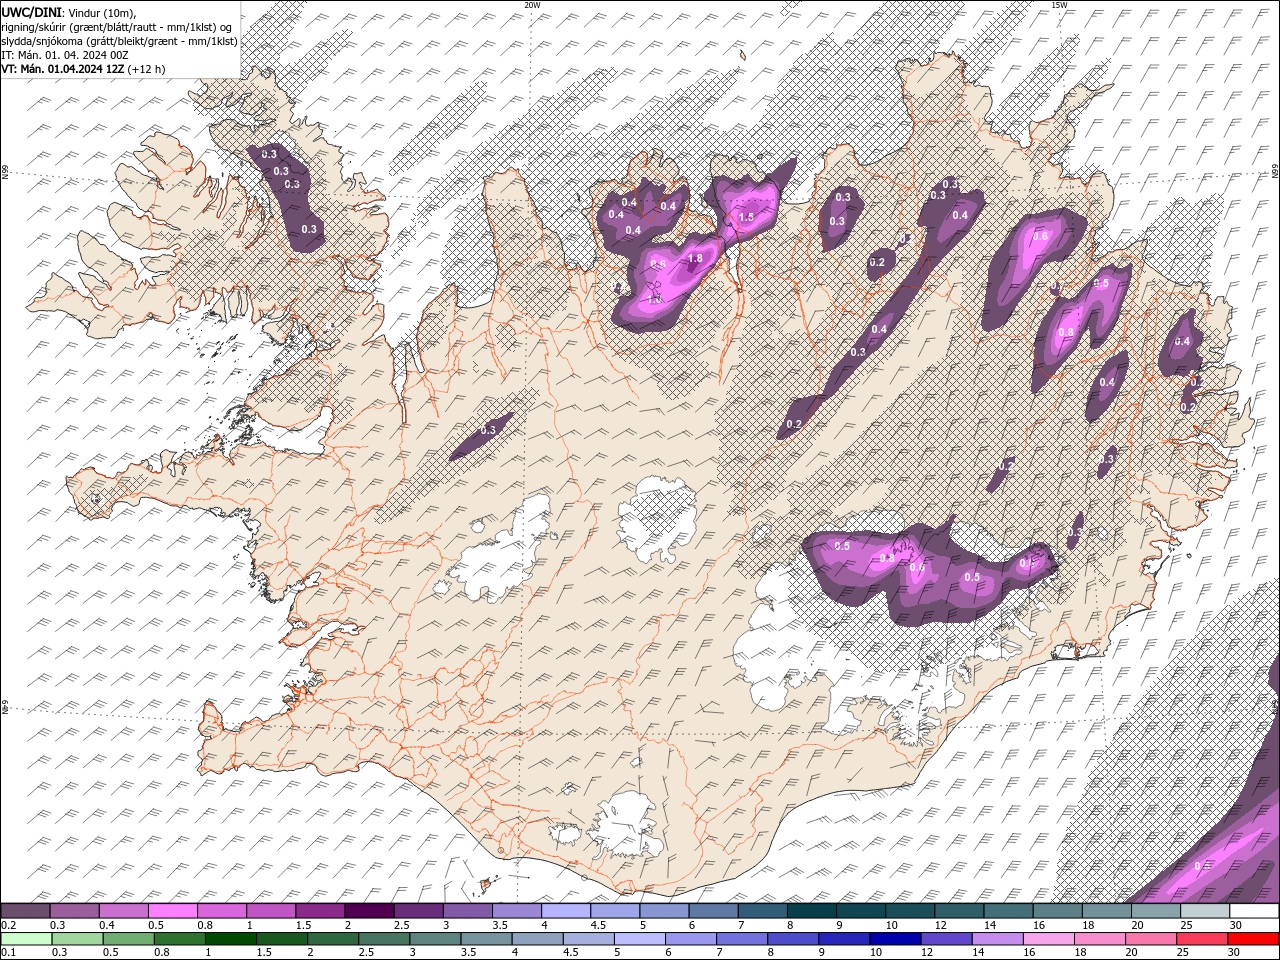The width and height of the screenshot is (1280, 960).
Task: Click the 'rigning/skúrir (grænt/blátt/rautt' legend description line
Action: 118,26
